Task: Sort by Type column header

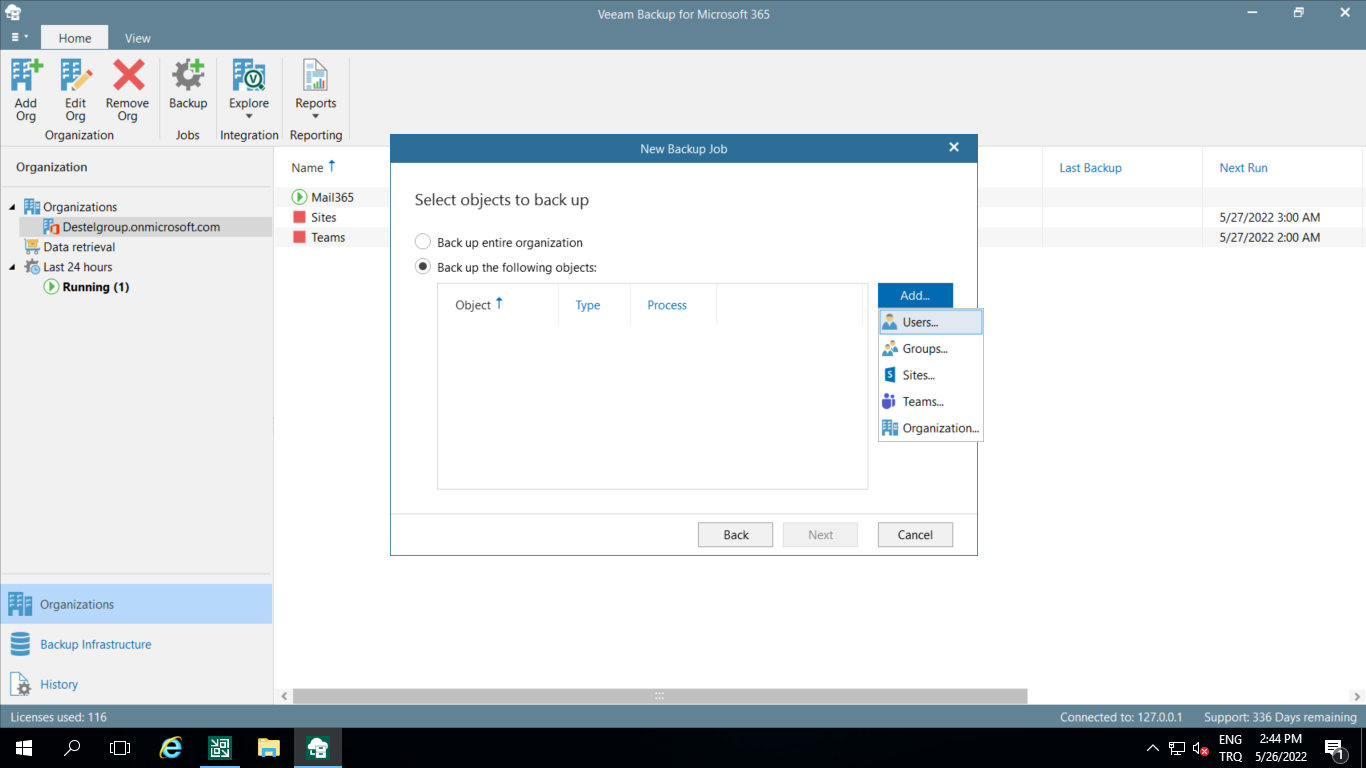Action: [588, 305]
